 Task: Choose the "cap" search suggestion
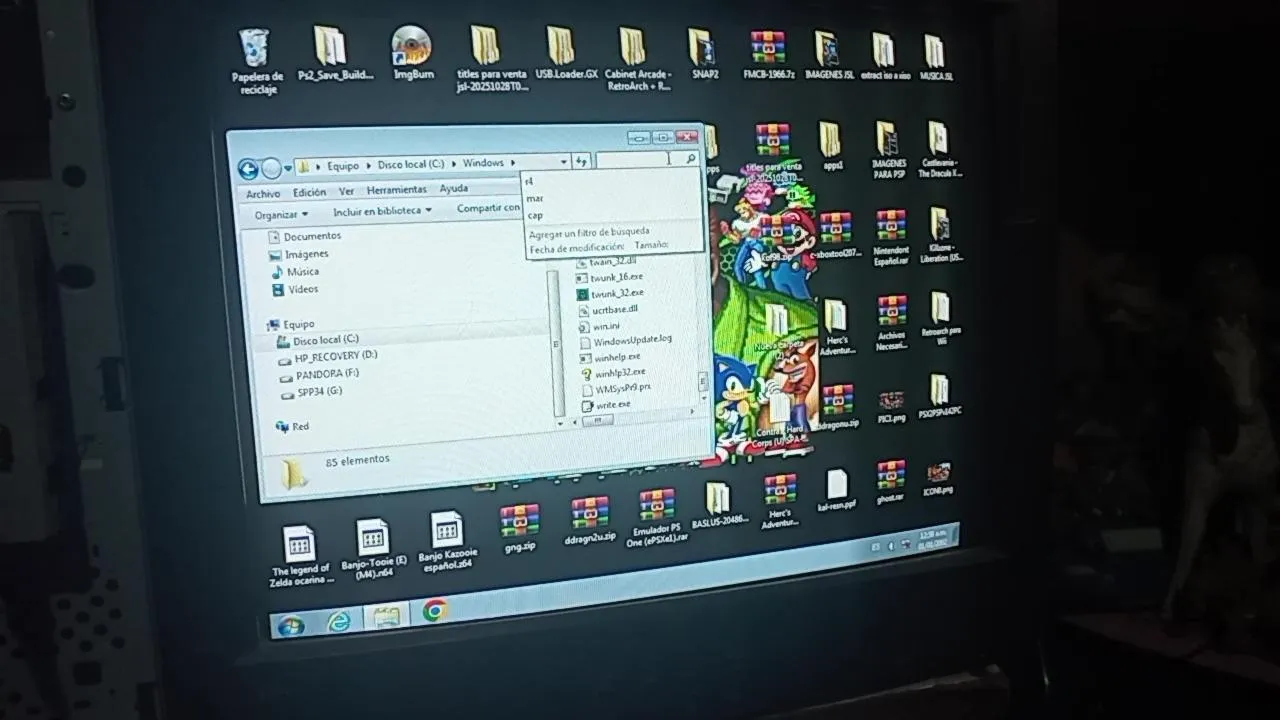tap(535, 215)
